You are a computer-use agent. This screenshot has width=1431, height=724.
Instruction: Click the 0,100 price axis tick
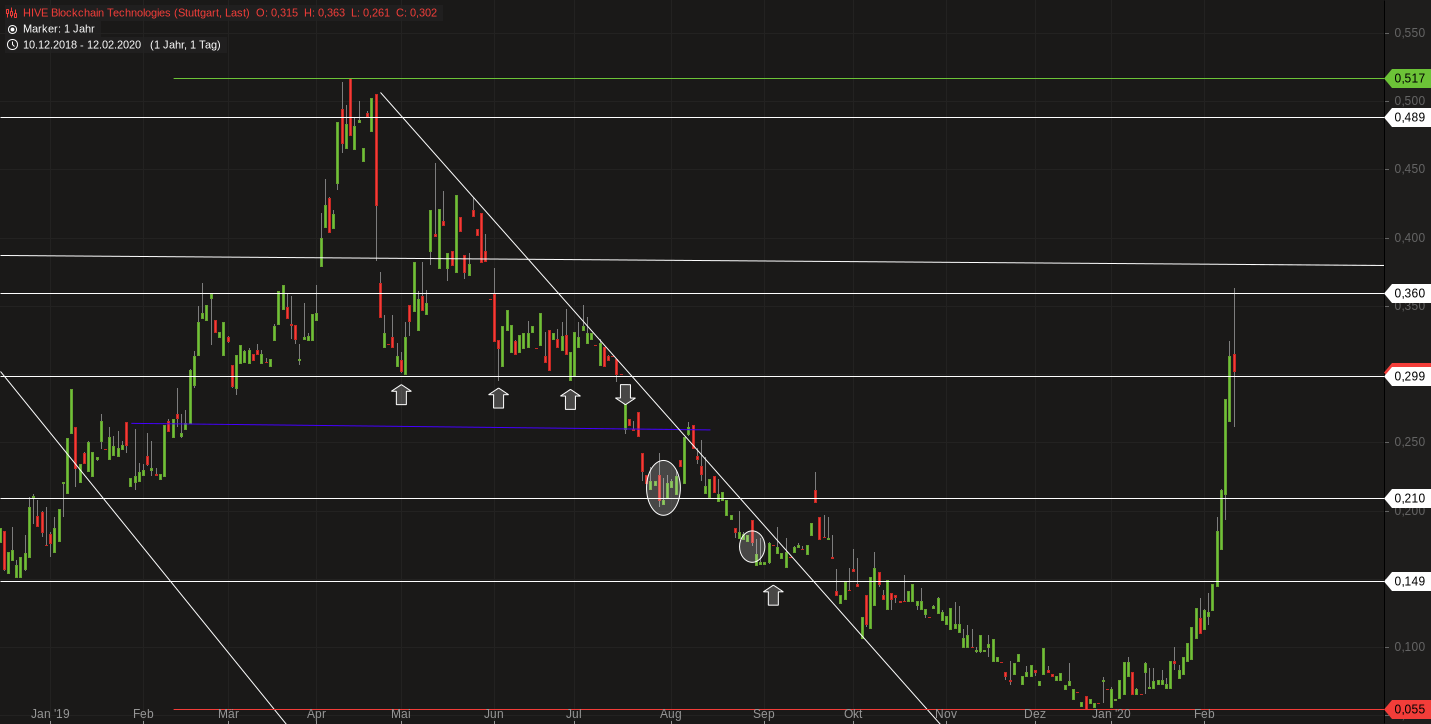click(1410, 647)
